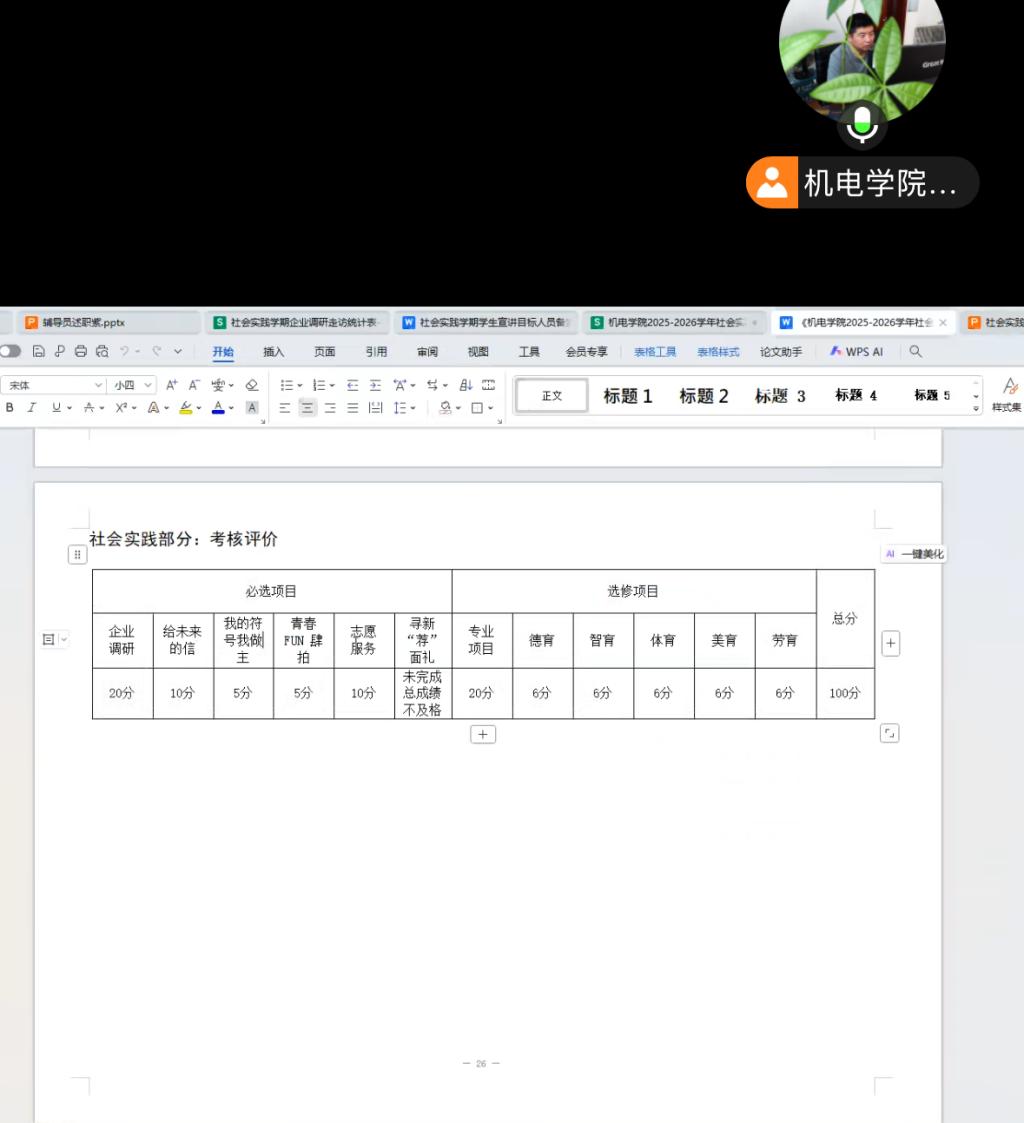The height and width of the screenshot is (1123, 1024).
Task: Click the print icon in quick toolbar
Action: point(81,352)
